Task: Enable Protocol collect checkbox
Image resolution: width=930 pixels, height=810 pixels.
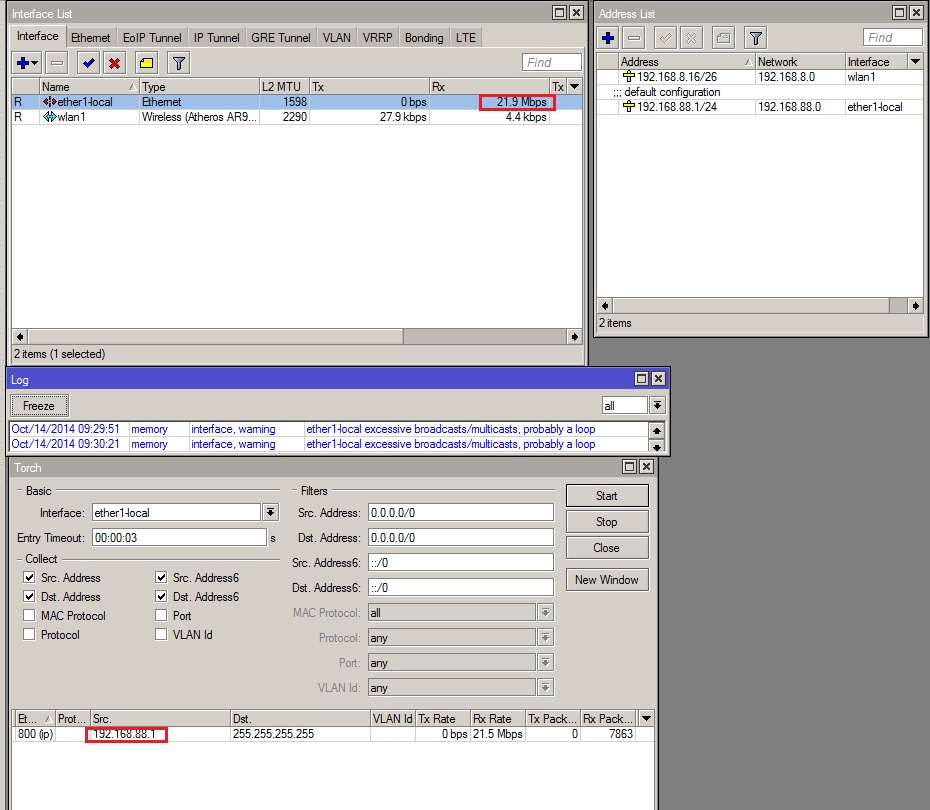Action: click(29, 634)
